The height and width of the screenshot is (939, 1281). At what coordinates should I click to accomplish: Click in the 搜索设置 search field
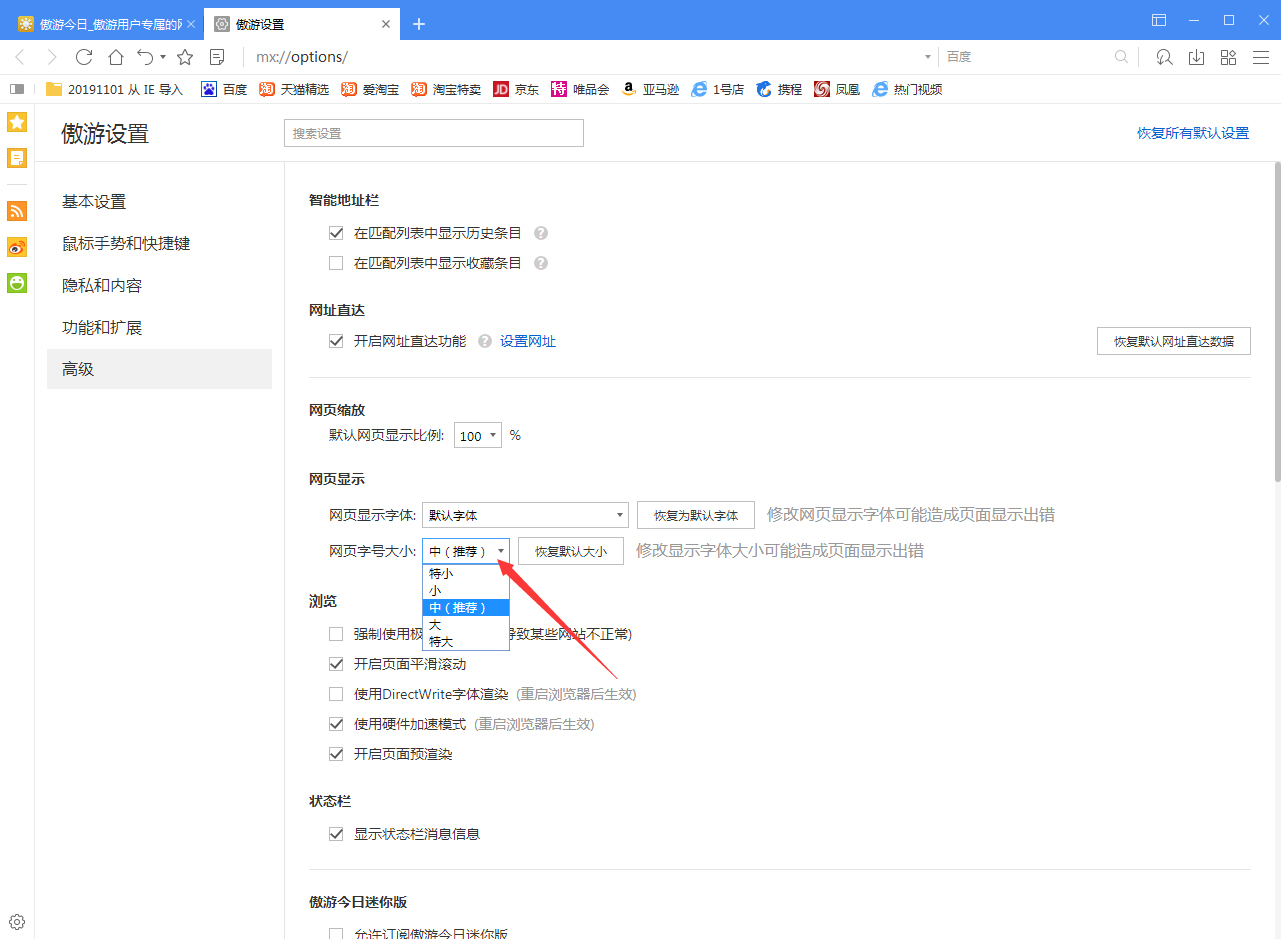433,132
